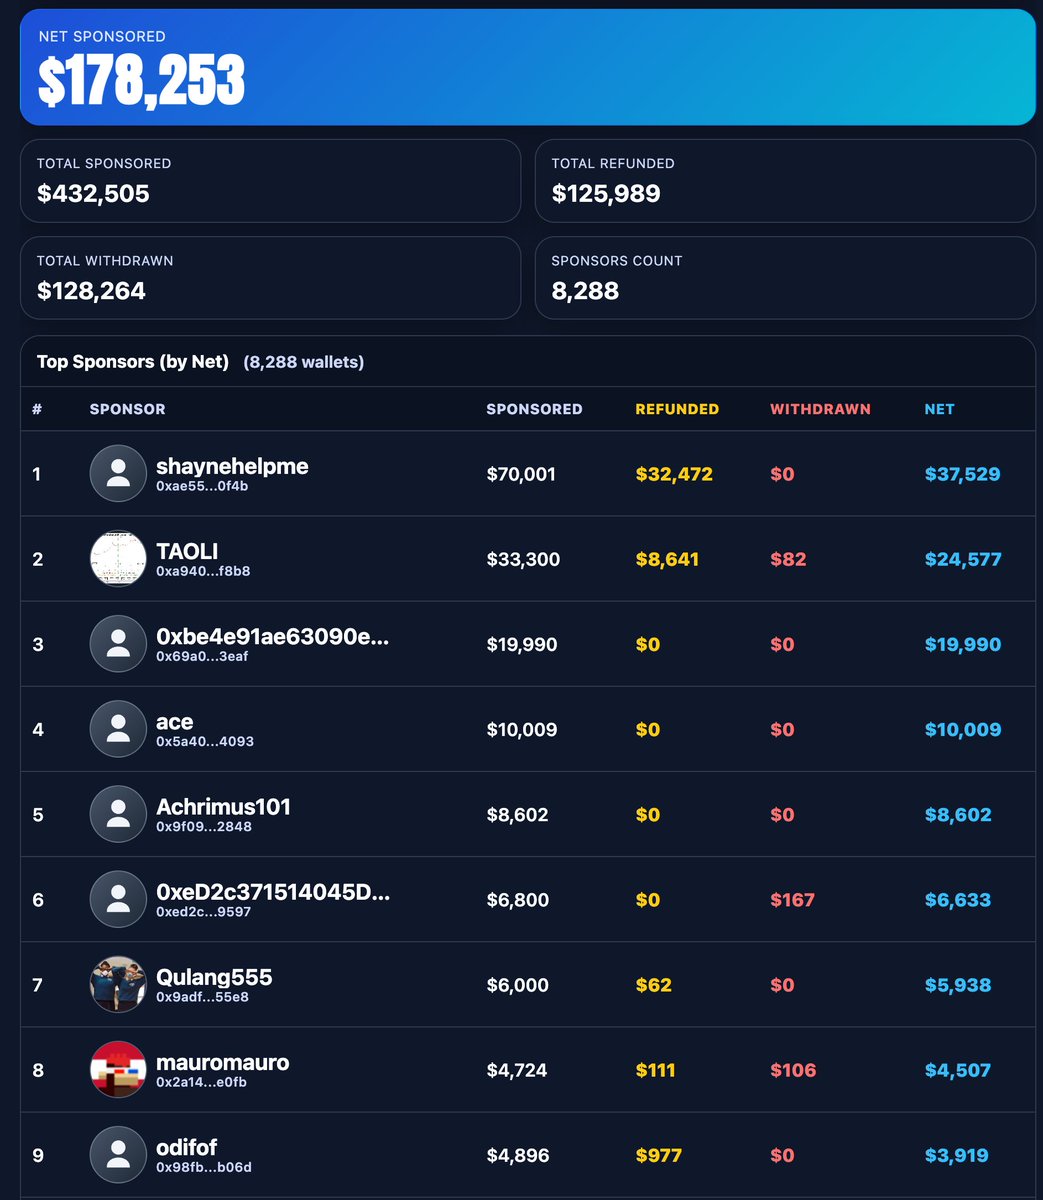Click shaynehelpme's avatar icon
This screenshot has height=1200, width=1043.
pos(118,474)
